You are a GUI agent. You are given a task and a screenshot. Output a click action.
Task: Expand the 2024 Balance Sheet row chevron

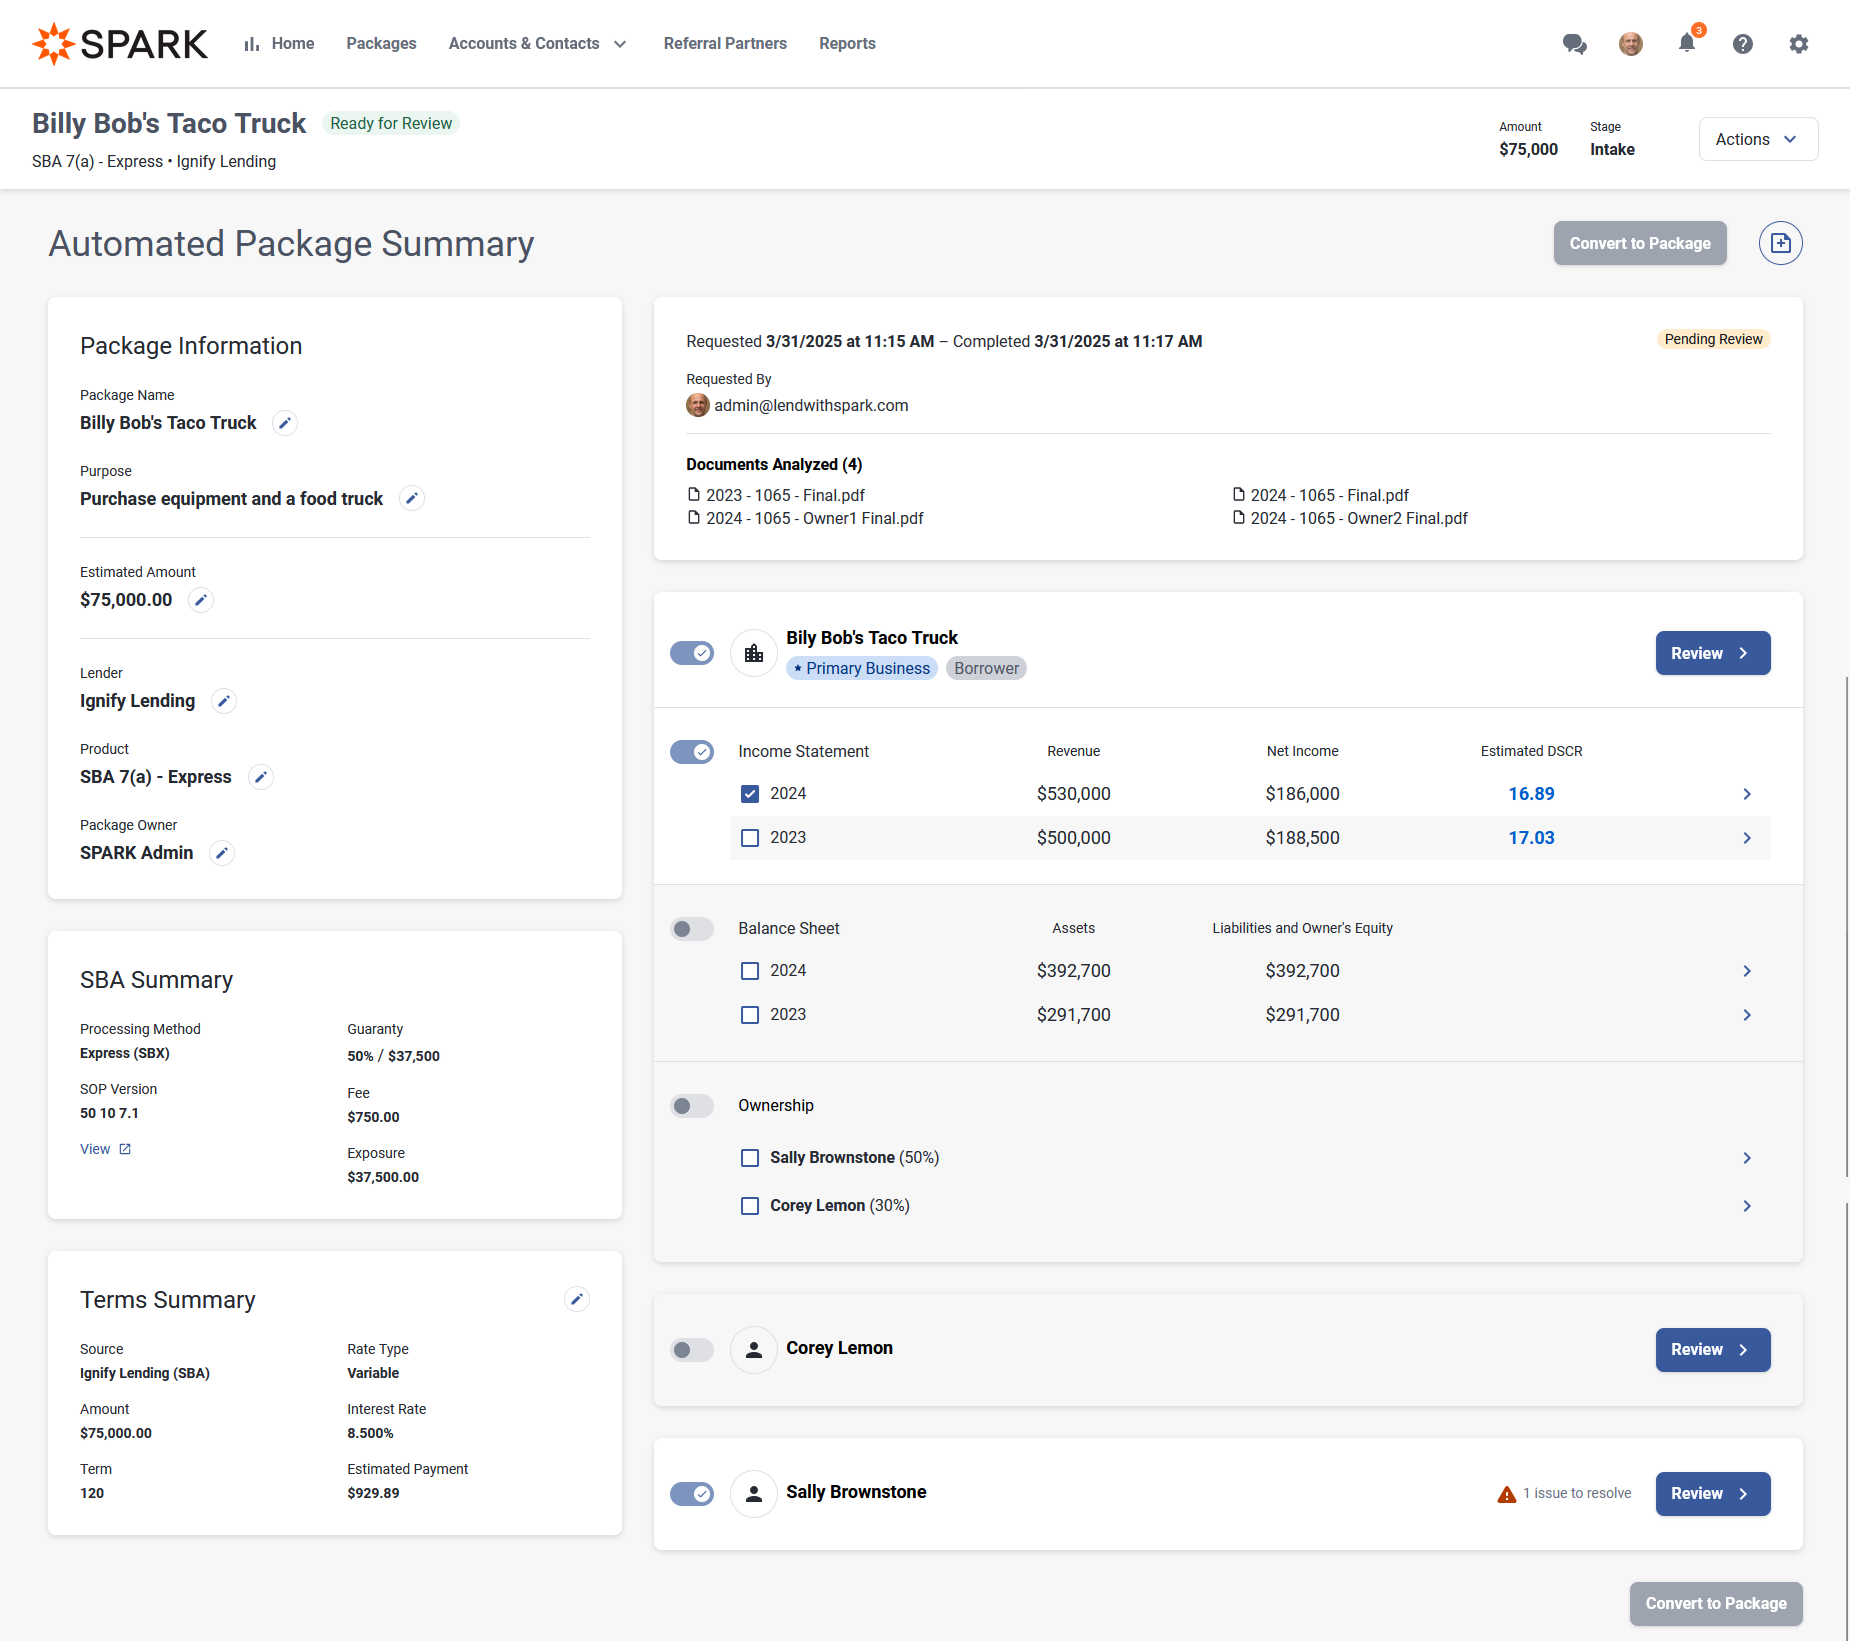click(x=1747, y=971)
